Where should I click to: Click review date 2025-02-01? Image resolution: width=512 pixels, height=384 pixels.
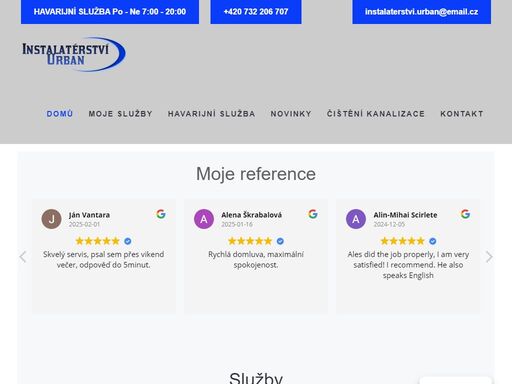(x=84, y=224)
